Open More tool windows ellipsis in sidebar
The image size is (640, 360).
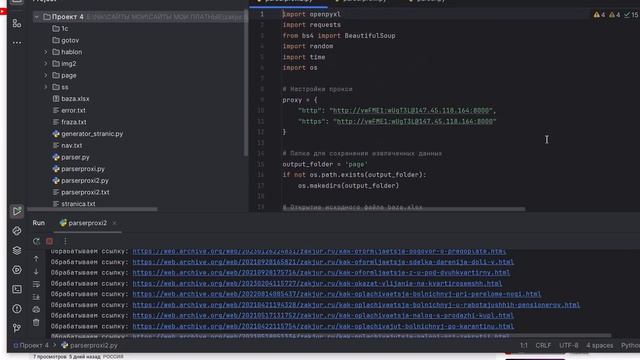17,42
